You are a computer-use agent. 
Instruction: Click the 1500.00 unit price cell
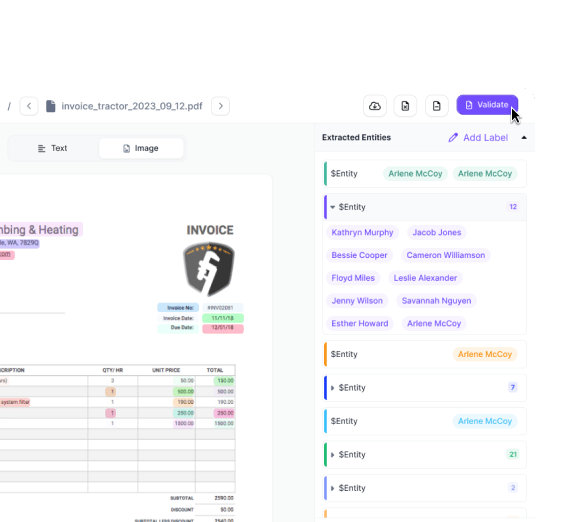pyautogui.click(x=184, y=423)
